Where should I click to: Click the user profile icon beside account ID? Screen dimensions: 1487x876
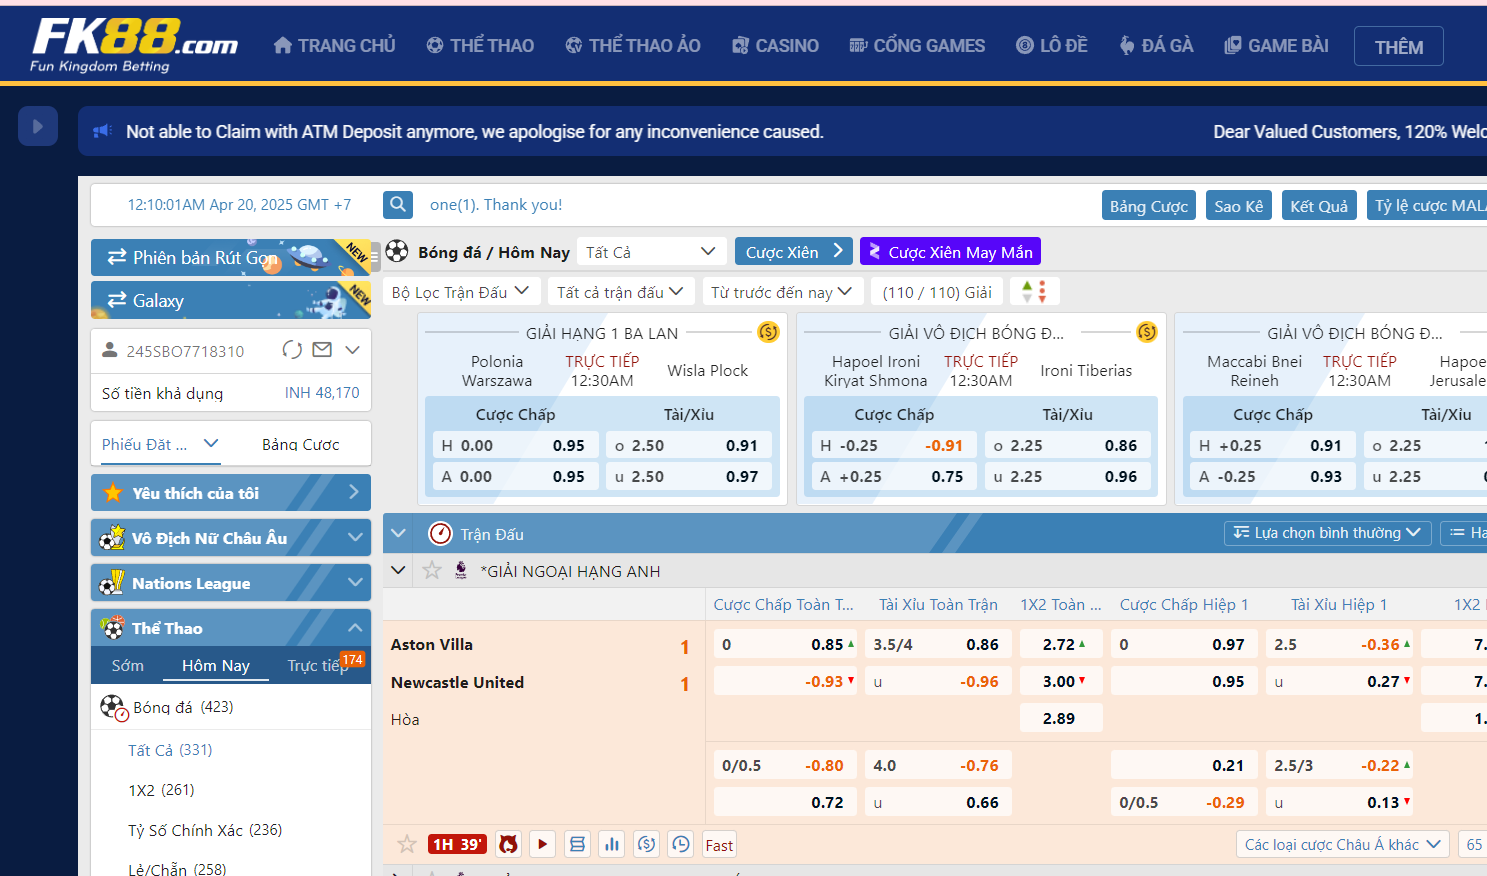[110, 350]
